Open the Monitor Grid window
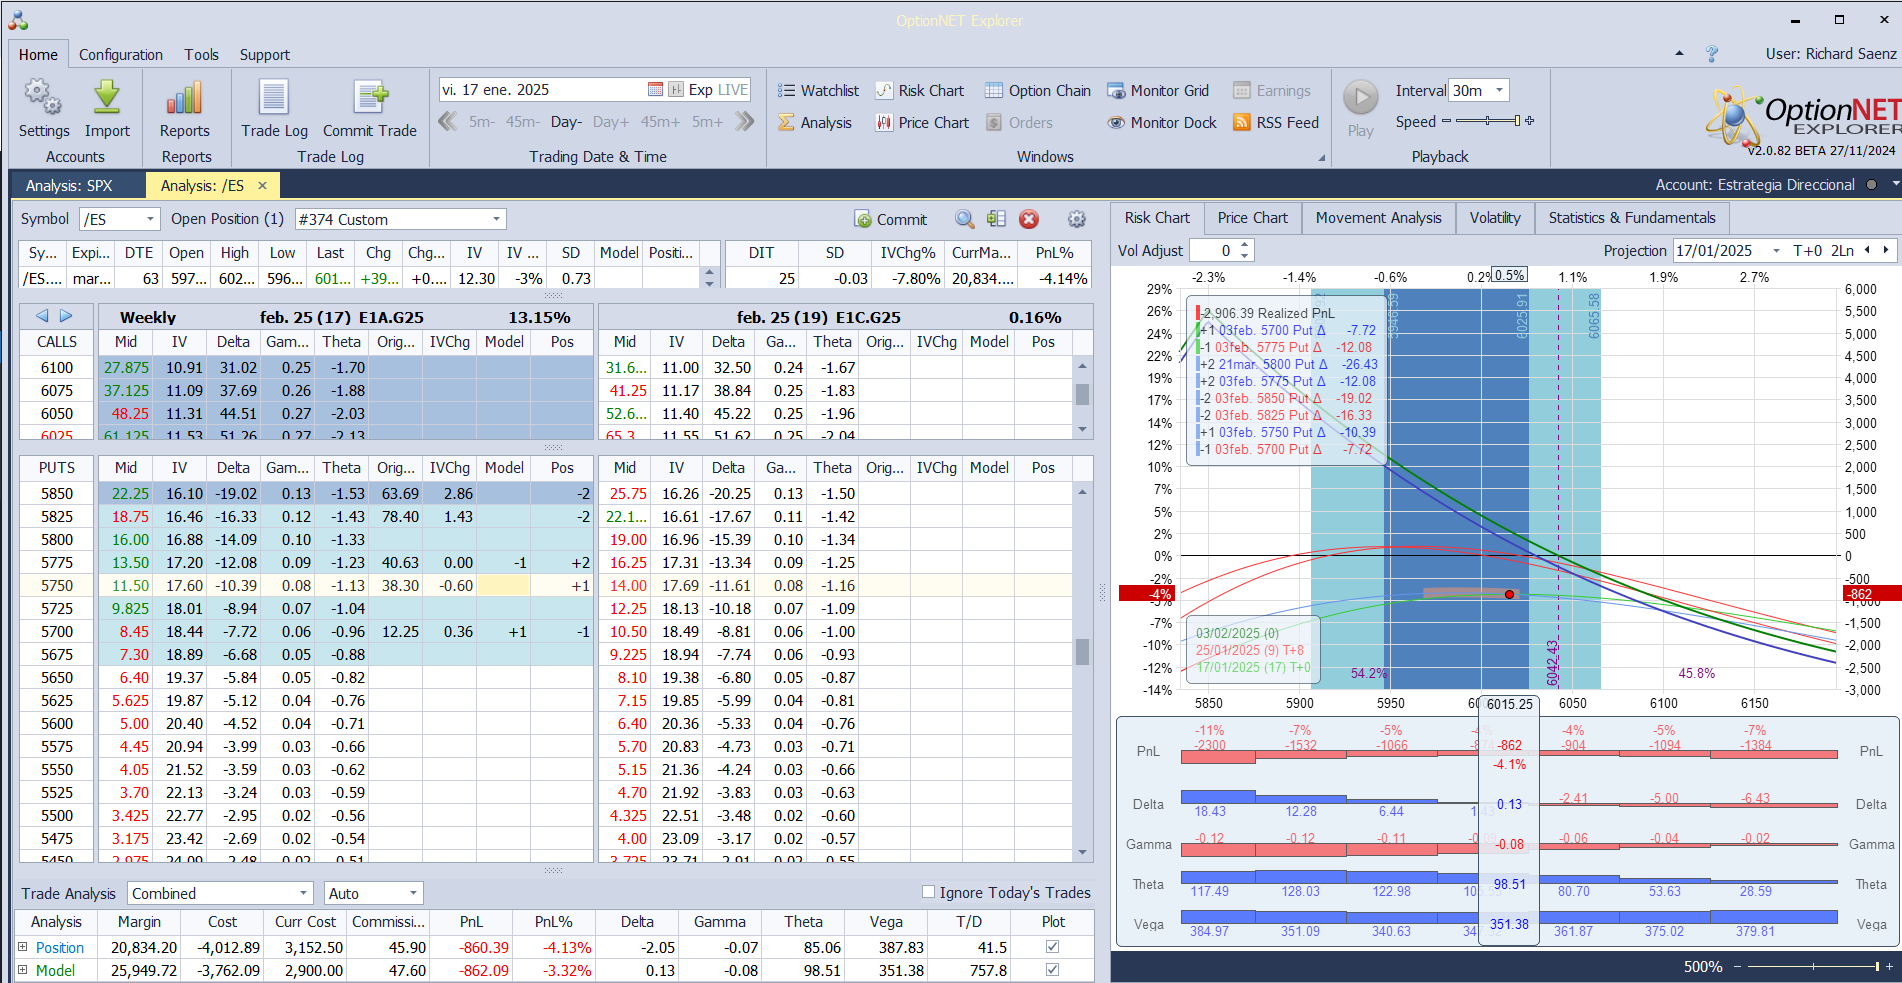 click(1158, 91)
